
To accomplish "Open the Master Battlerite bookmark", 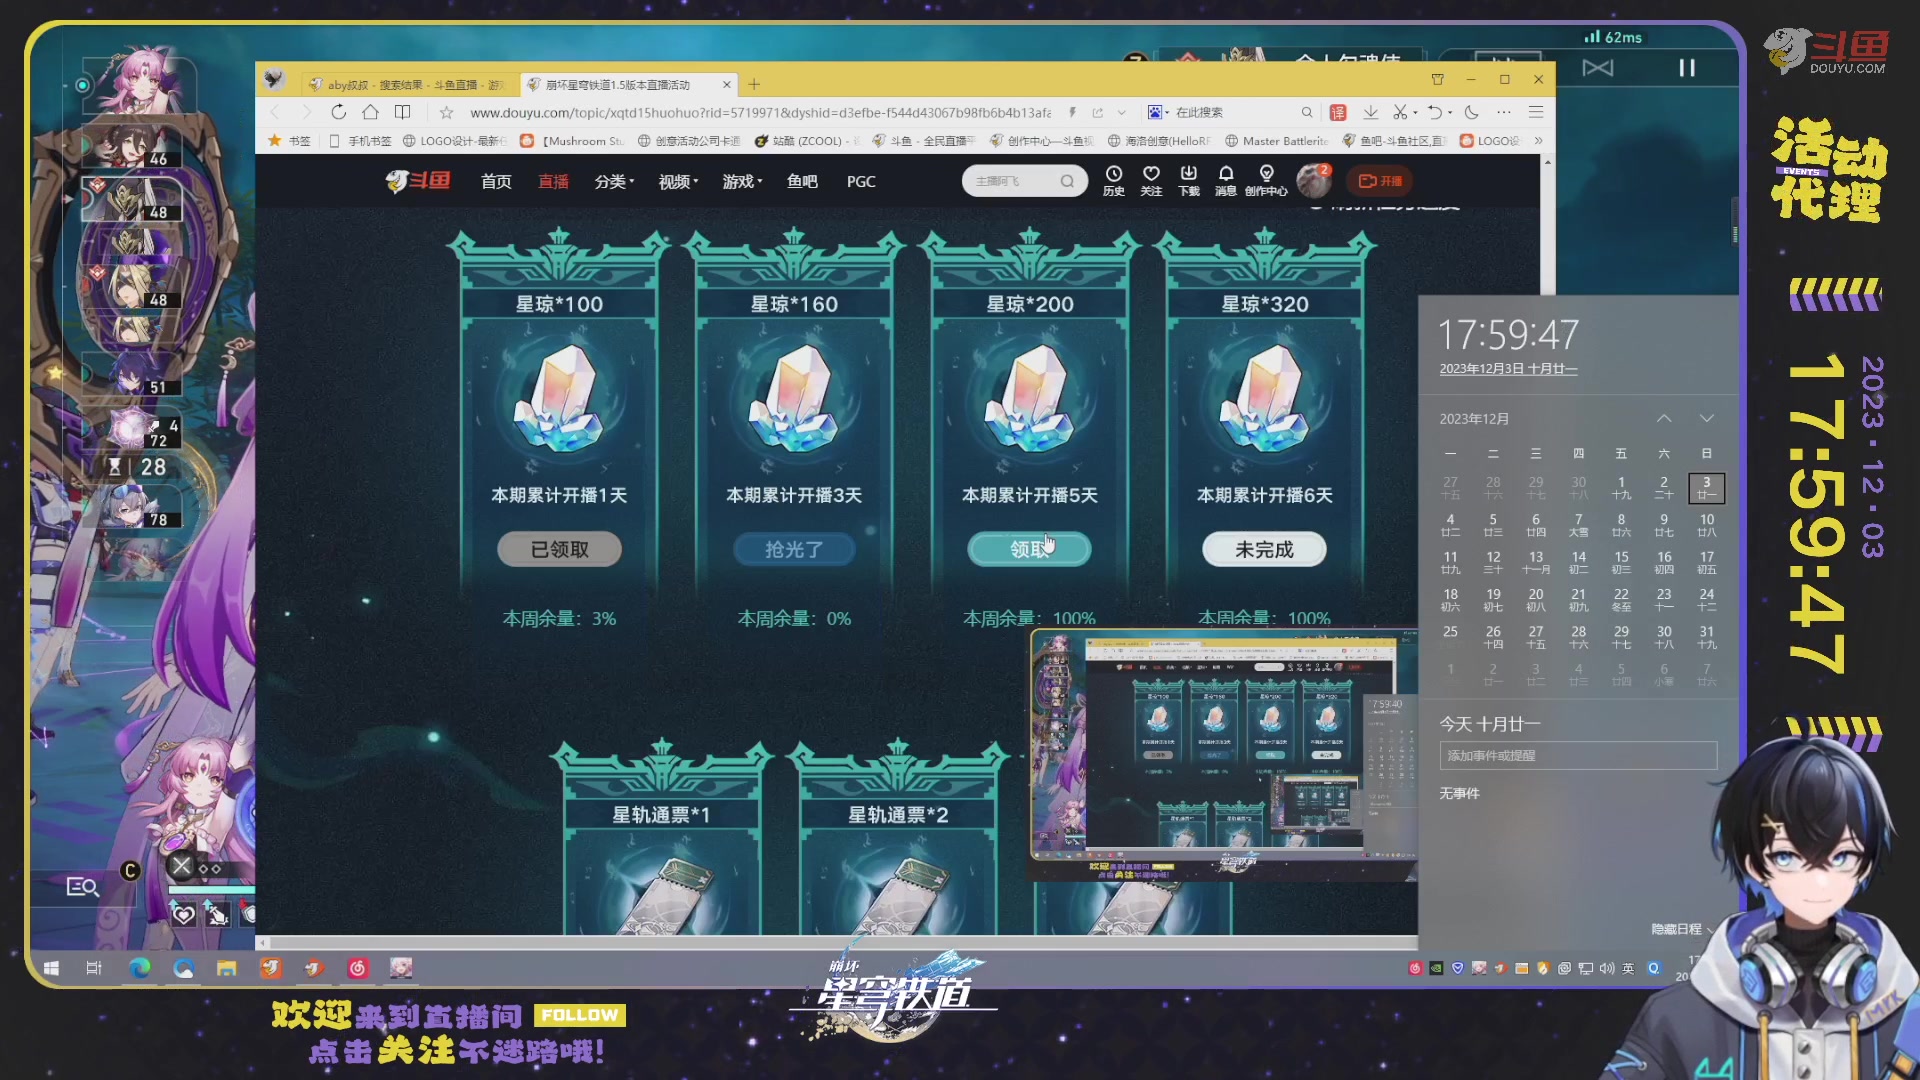I will coord(1277,141).
